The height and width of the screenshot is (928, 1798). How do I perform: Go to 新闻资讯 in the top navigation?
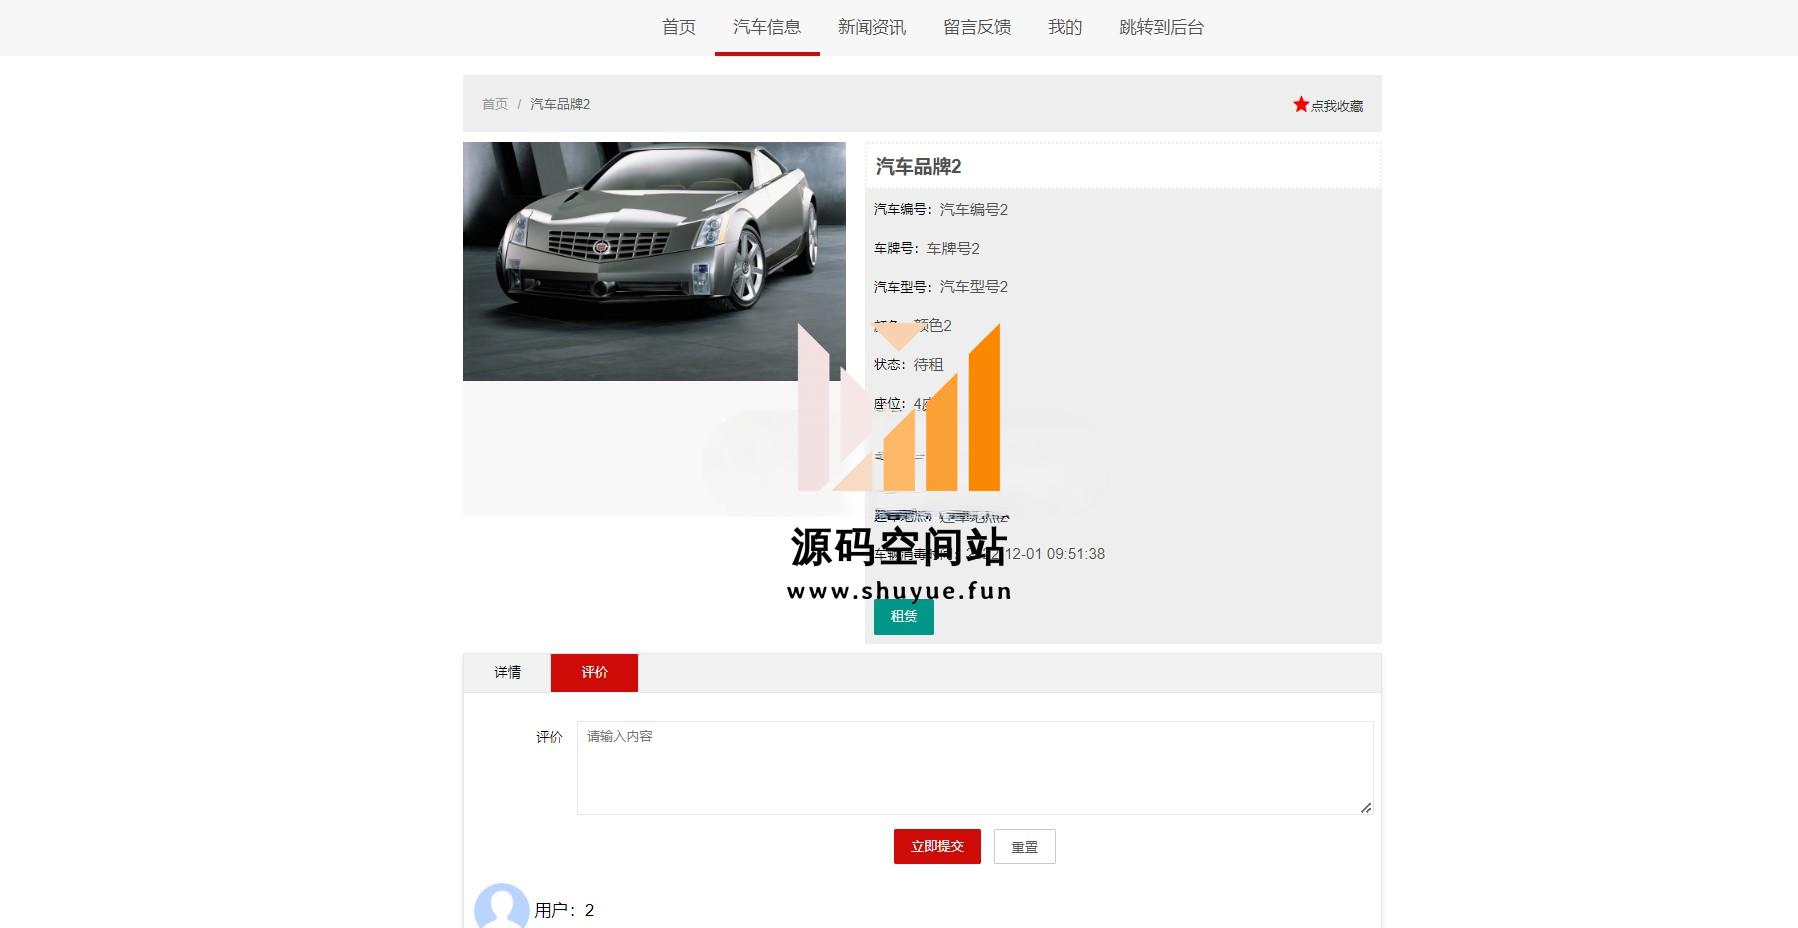pyautogui.click(x=871, y=27)
